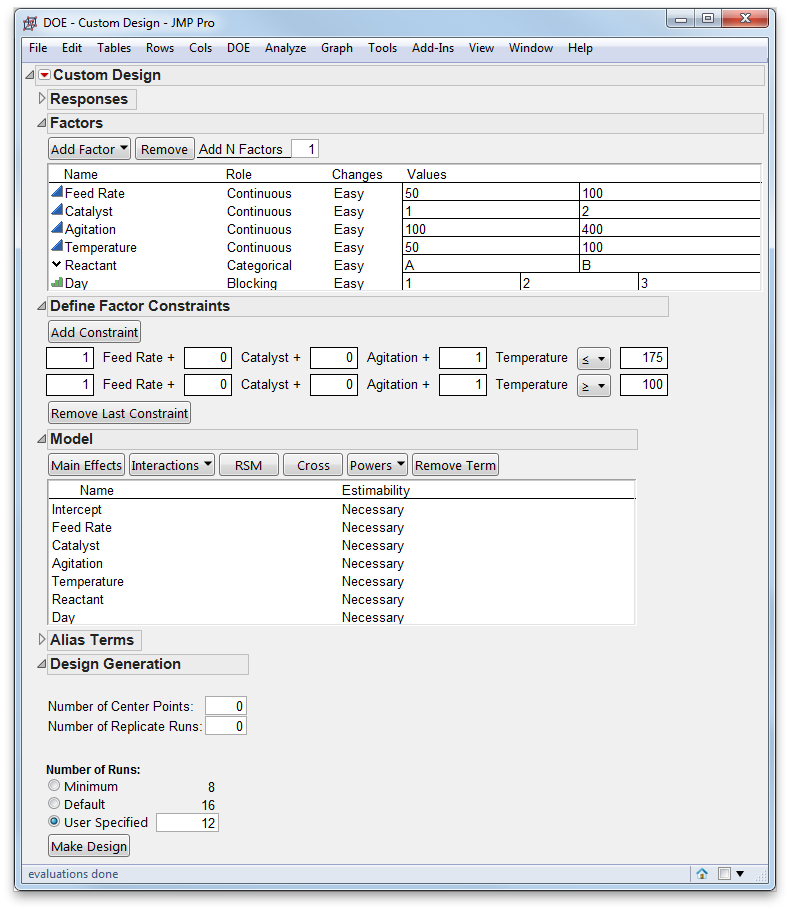
Task: Click the Number of Replicate Runs field
Action: (226, 726)
